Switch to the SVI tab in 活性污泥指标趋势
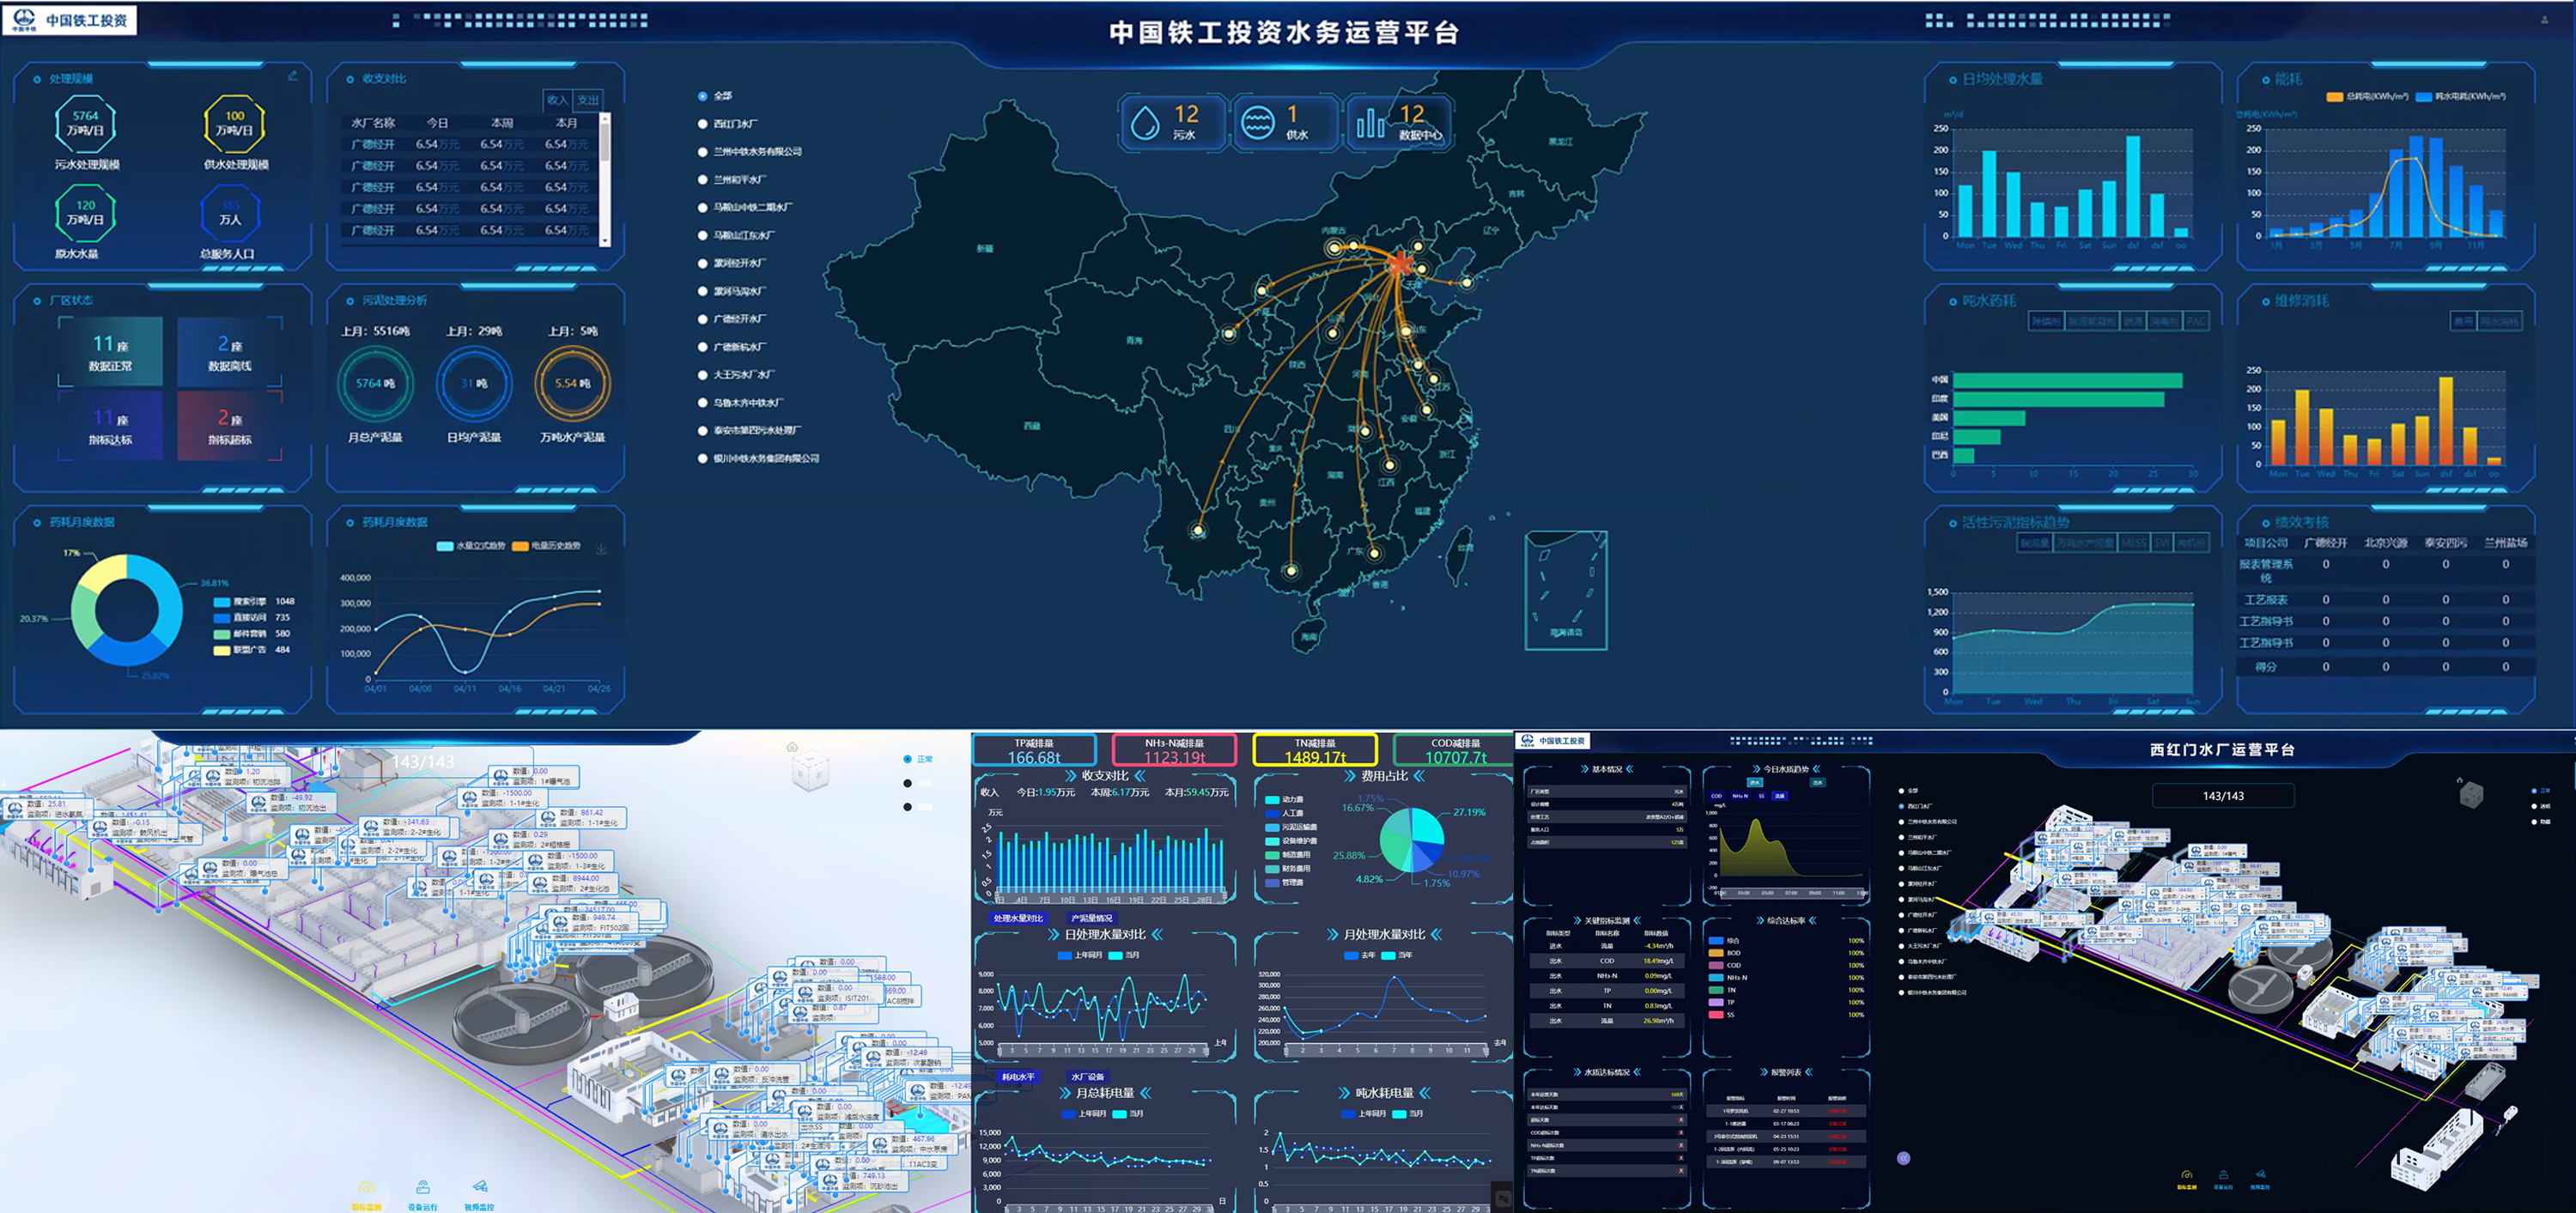The height and width of the screenshot is (1213, 2576). (x=2161, y=543)
